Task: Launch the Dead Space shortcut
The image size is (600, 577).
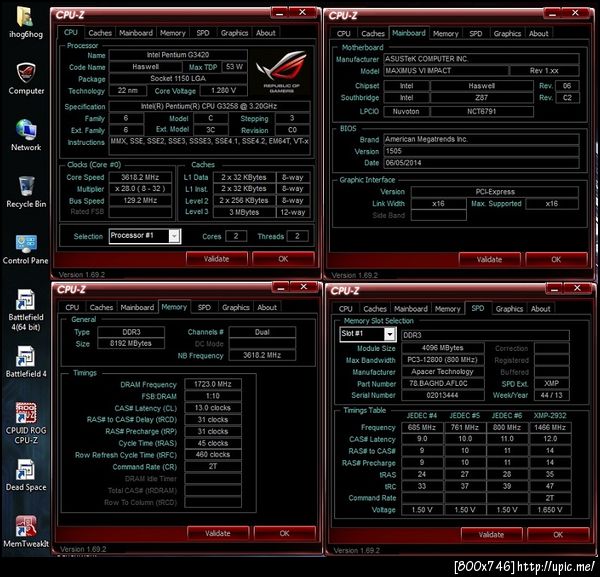Action: point(26,475)
